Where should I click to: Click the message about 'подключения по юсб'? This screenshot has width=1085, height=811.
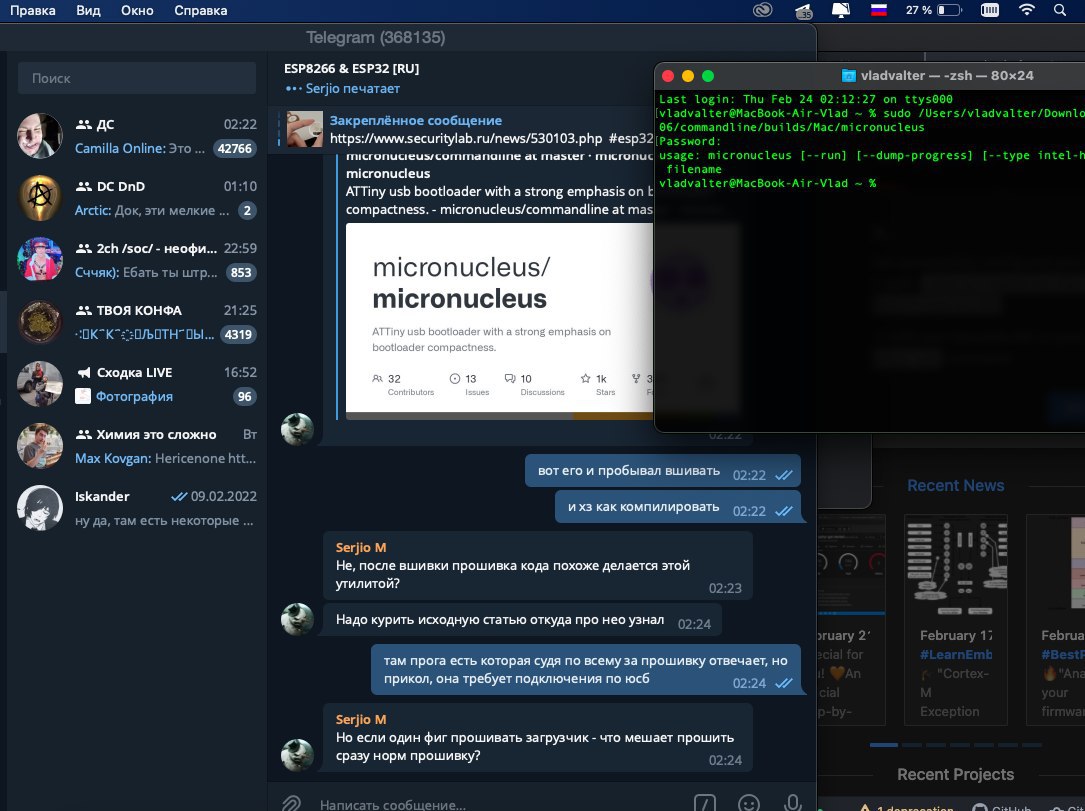click(x=585, y=669)
